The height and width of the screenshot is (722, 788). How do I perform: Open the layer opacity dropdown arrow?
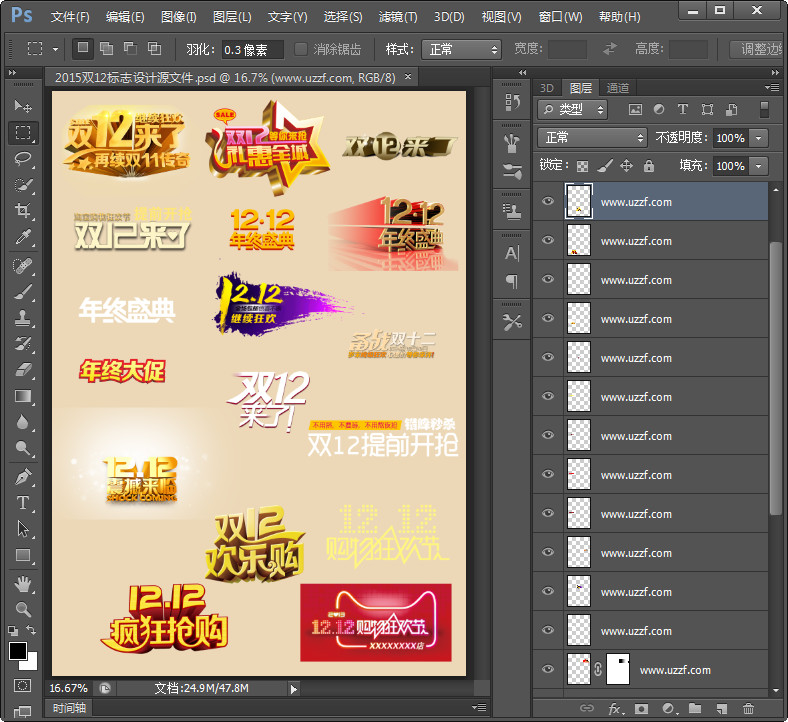pos(758,137)
